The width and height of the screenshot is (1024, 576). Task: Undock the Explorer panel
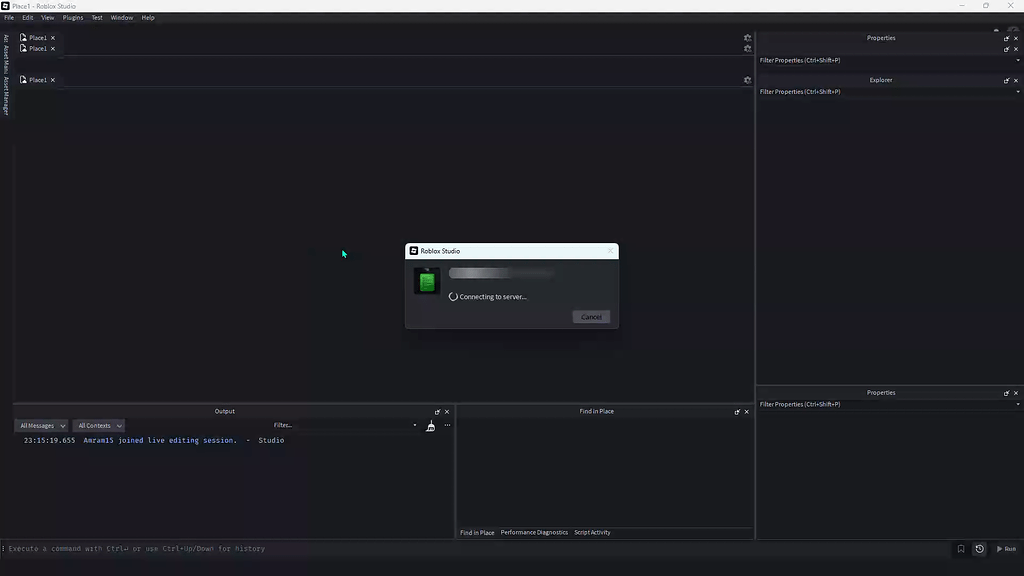click(1006, 80)
